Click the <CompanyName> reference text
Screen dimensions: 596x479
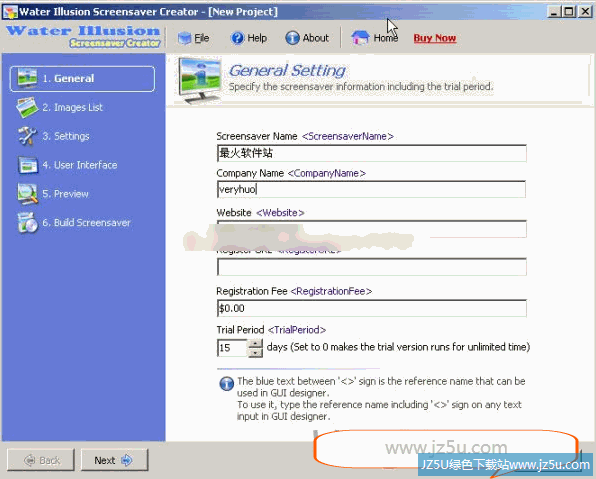click(327, 173)
